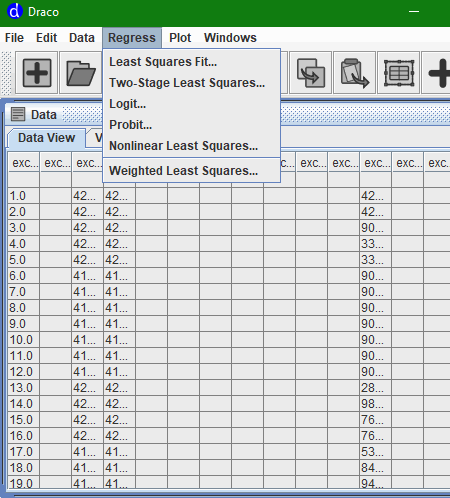
Task: Open a file with the folder icon
Action: tap(80, 73)
